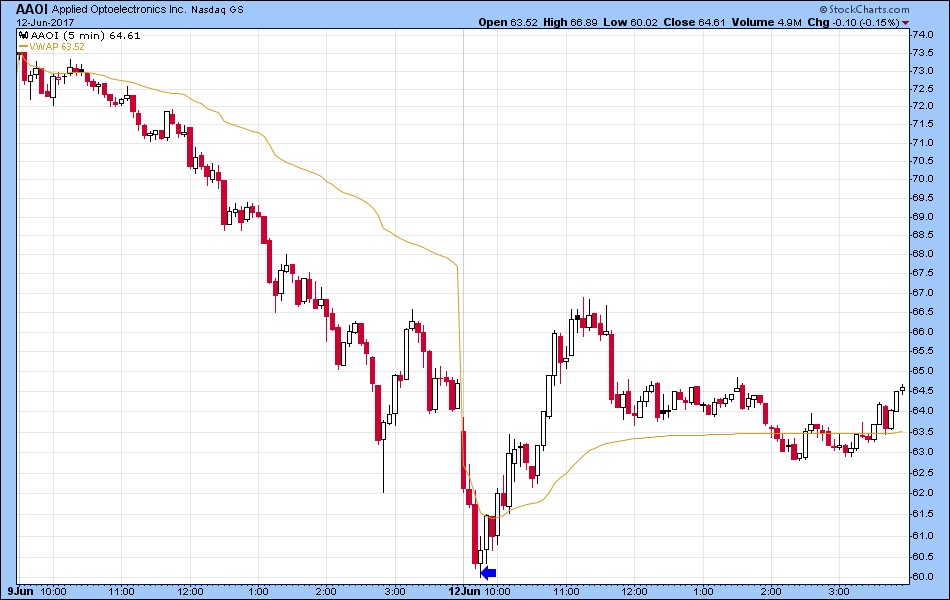This screenshot has height=600, width=950.
Task: Click the Close 64.61 value
Action: pyautogui.click(x=694, y=22)
